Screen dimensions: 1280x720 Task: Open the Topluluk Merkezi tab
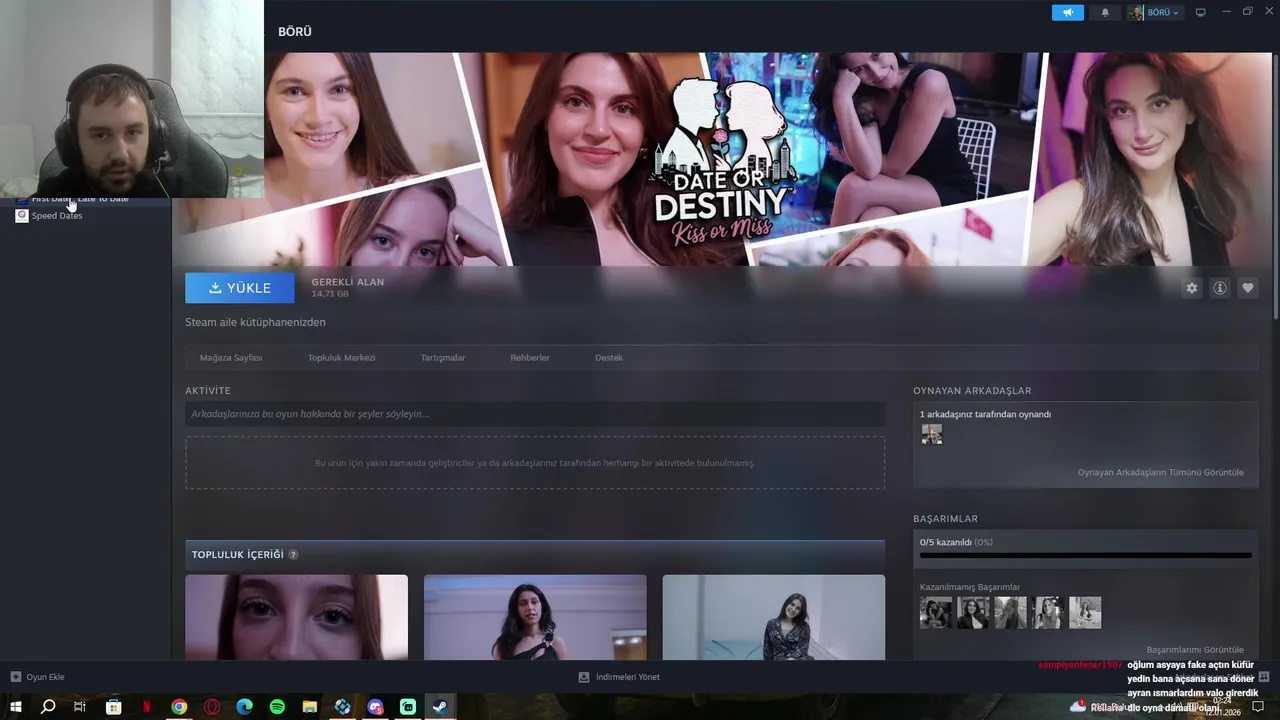click(342, 357)
